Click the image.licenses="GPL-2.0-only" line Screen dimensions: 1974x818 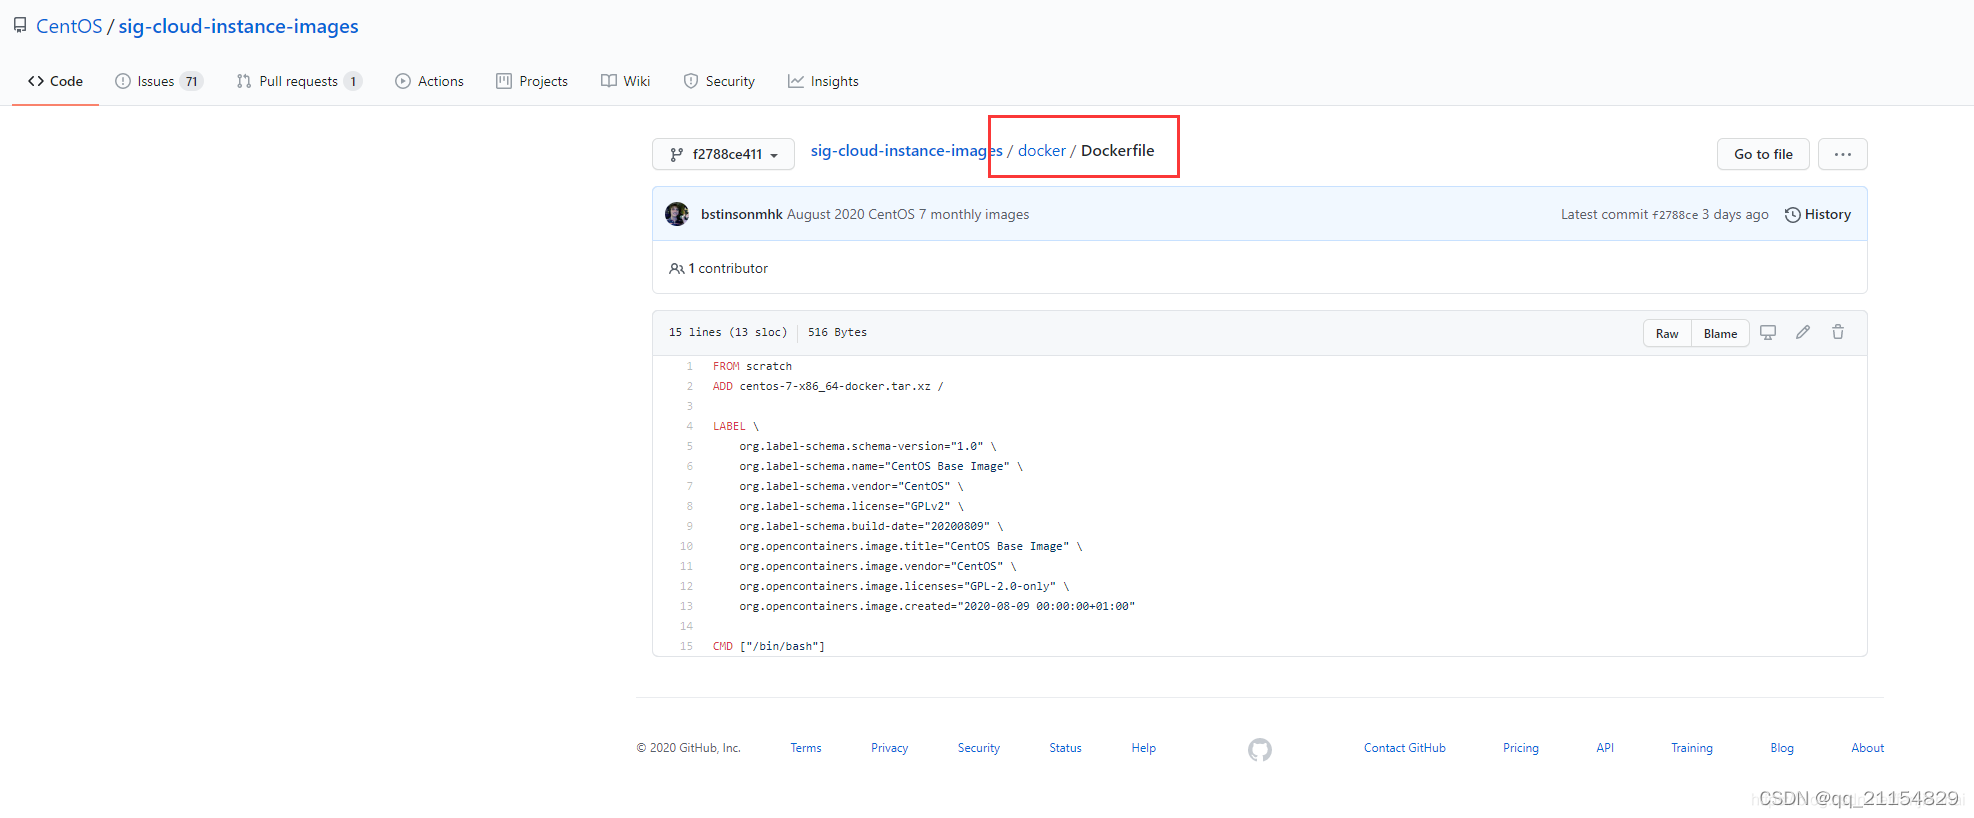click(904, 586)
